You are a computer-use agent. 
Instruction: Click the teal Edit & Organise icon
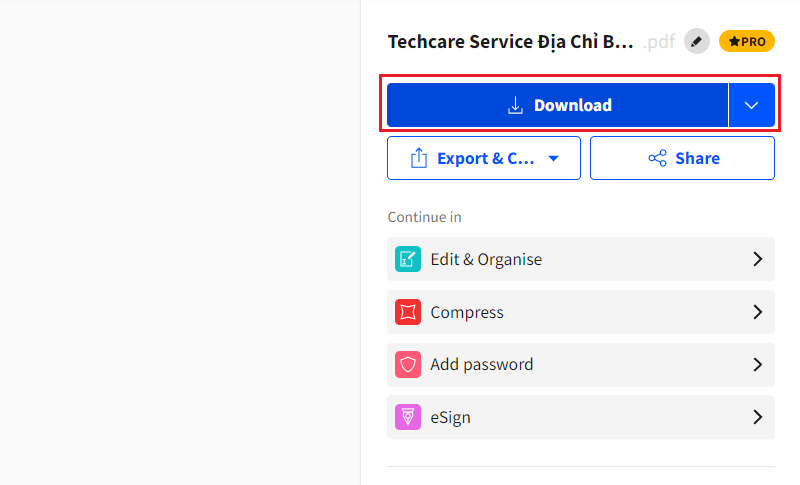click(408, 259)
